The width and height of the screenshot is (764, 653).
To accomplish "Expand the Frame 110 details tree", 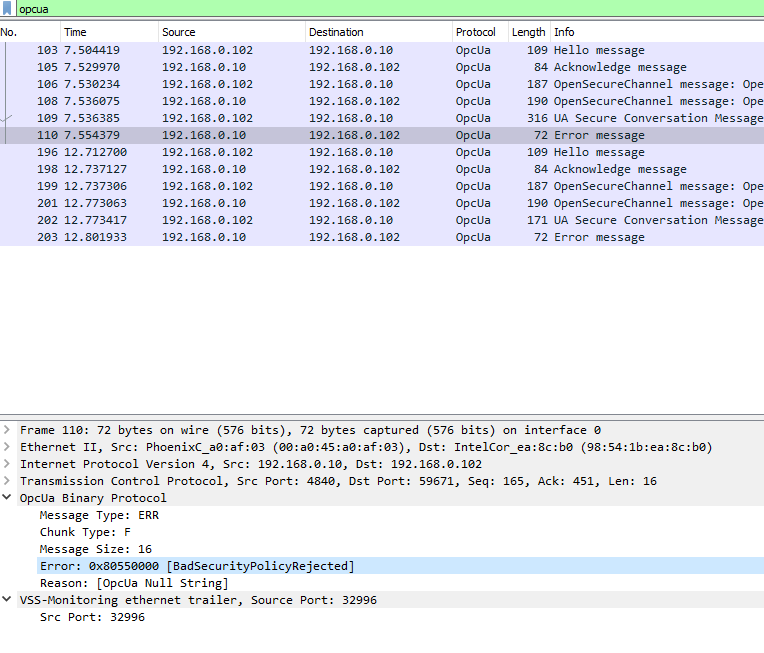I will pyautogui.click(x=8, y=430).
